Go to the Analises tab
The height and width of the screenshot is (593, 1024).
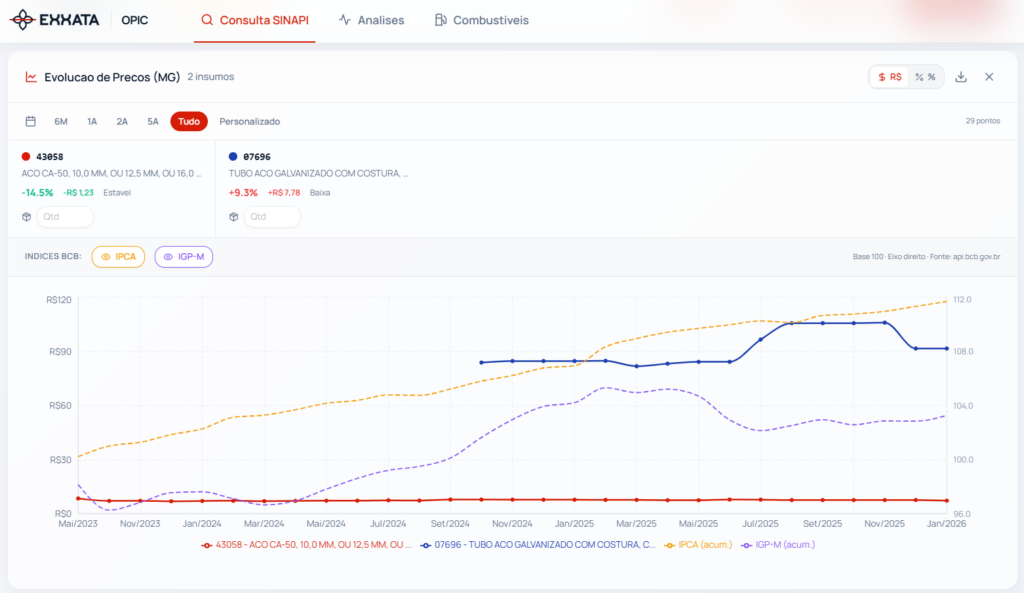click(x=371, y=20)
